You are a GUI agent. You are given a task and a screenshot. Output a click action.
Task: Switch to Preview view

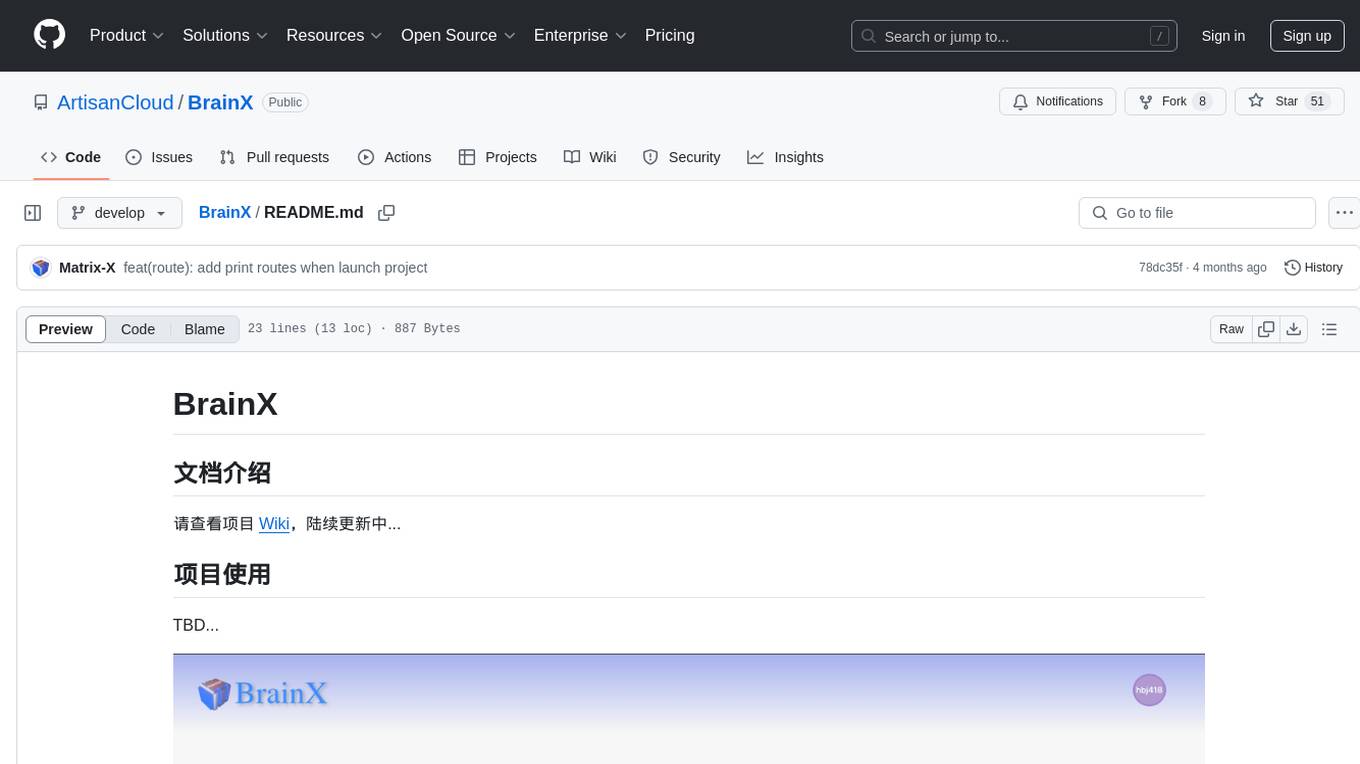point(66,329)
